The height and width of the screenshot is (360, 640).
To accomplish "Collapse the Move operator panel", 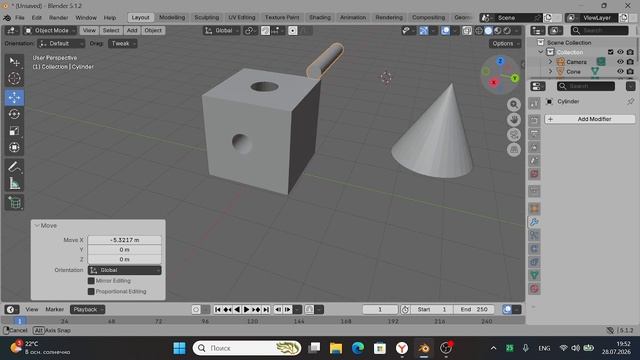I will [x=37, y=226].
